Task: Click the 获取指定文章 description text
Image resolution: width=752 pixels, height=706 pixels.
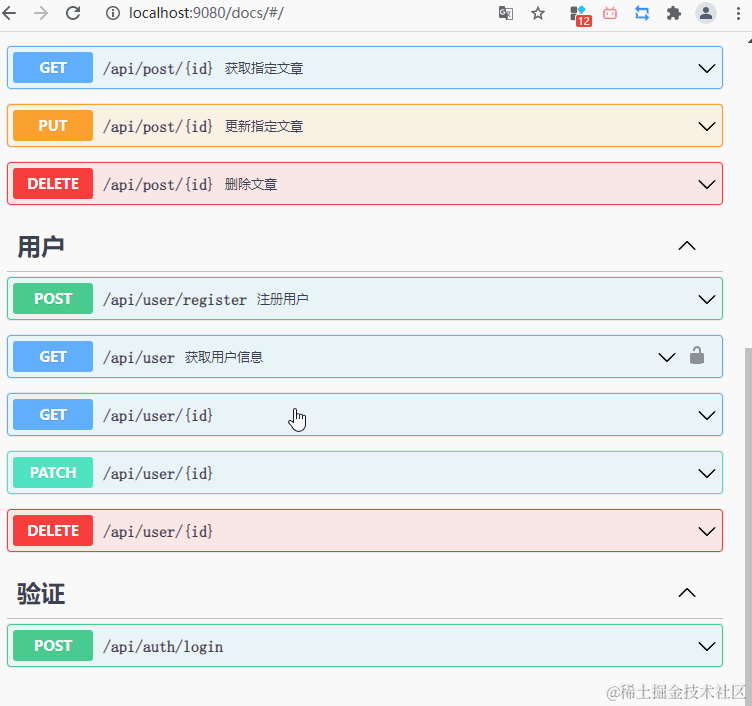Action: coord(264,69)
